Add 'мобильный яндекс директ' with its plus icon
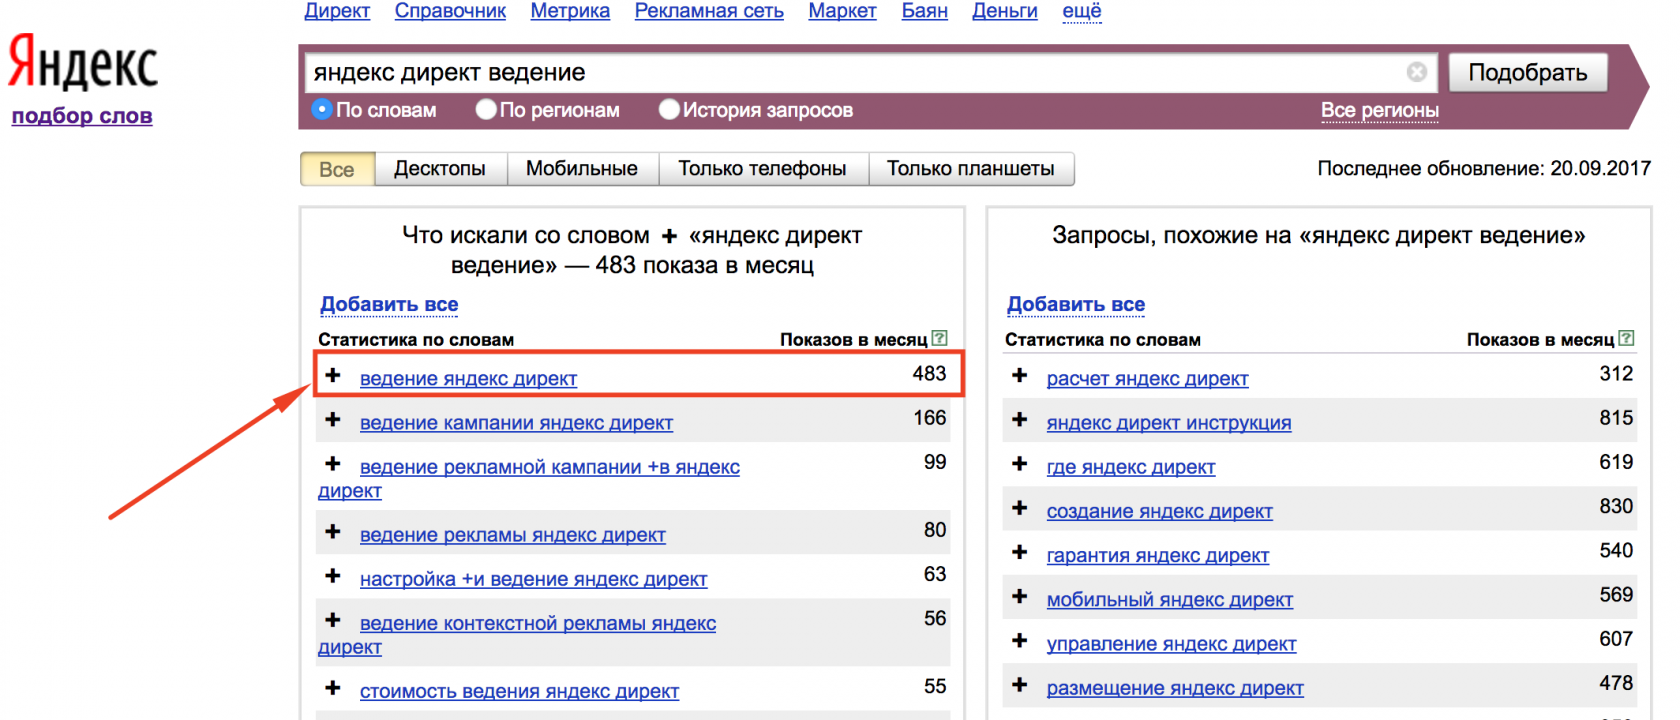The image size is (1680, 720). 1020,595
